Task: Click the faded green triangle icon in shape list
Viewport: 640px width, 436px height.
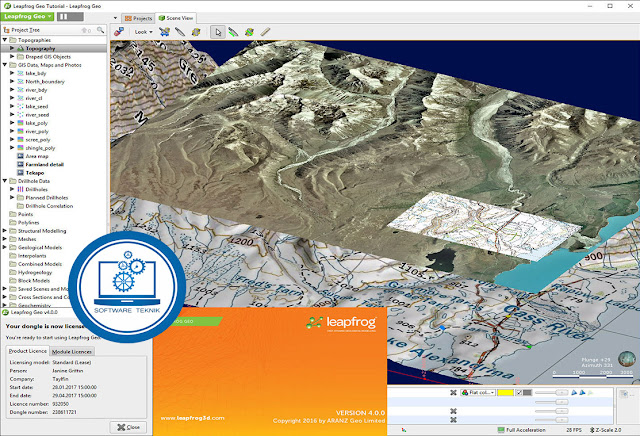Action: pyautogui.click(x=591, y=392)
